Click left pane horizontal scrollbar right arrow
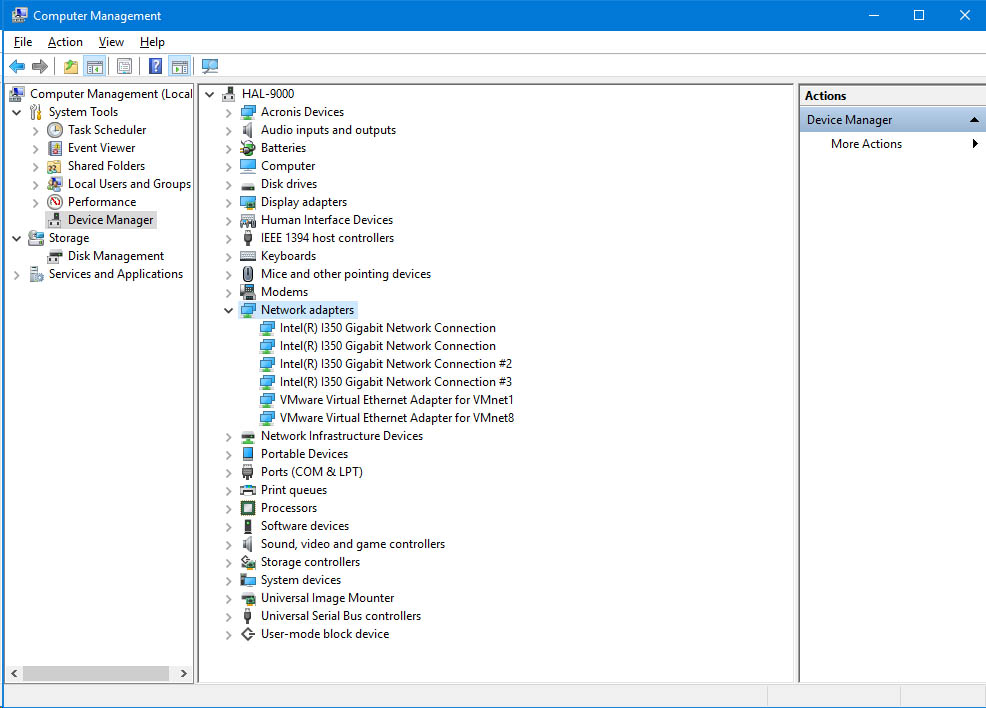Image resolution: width=986 pixels, height=708 pixels. [183, 673]
